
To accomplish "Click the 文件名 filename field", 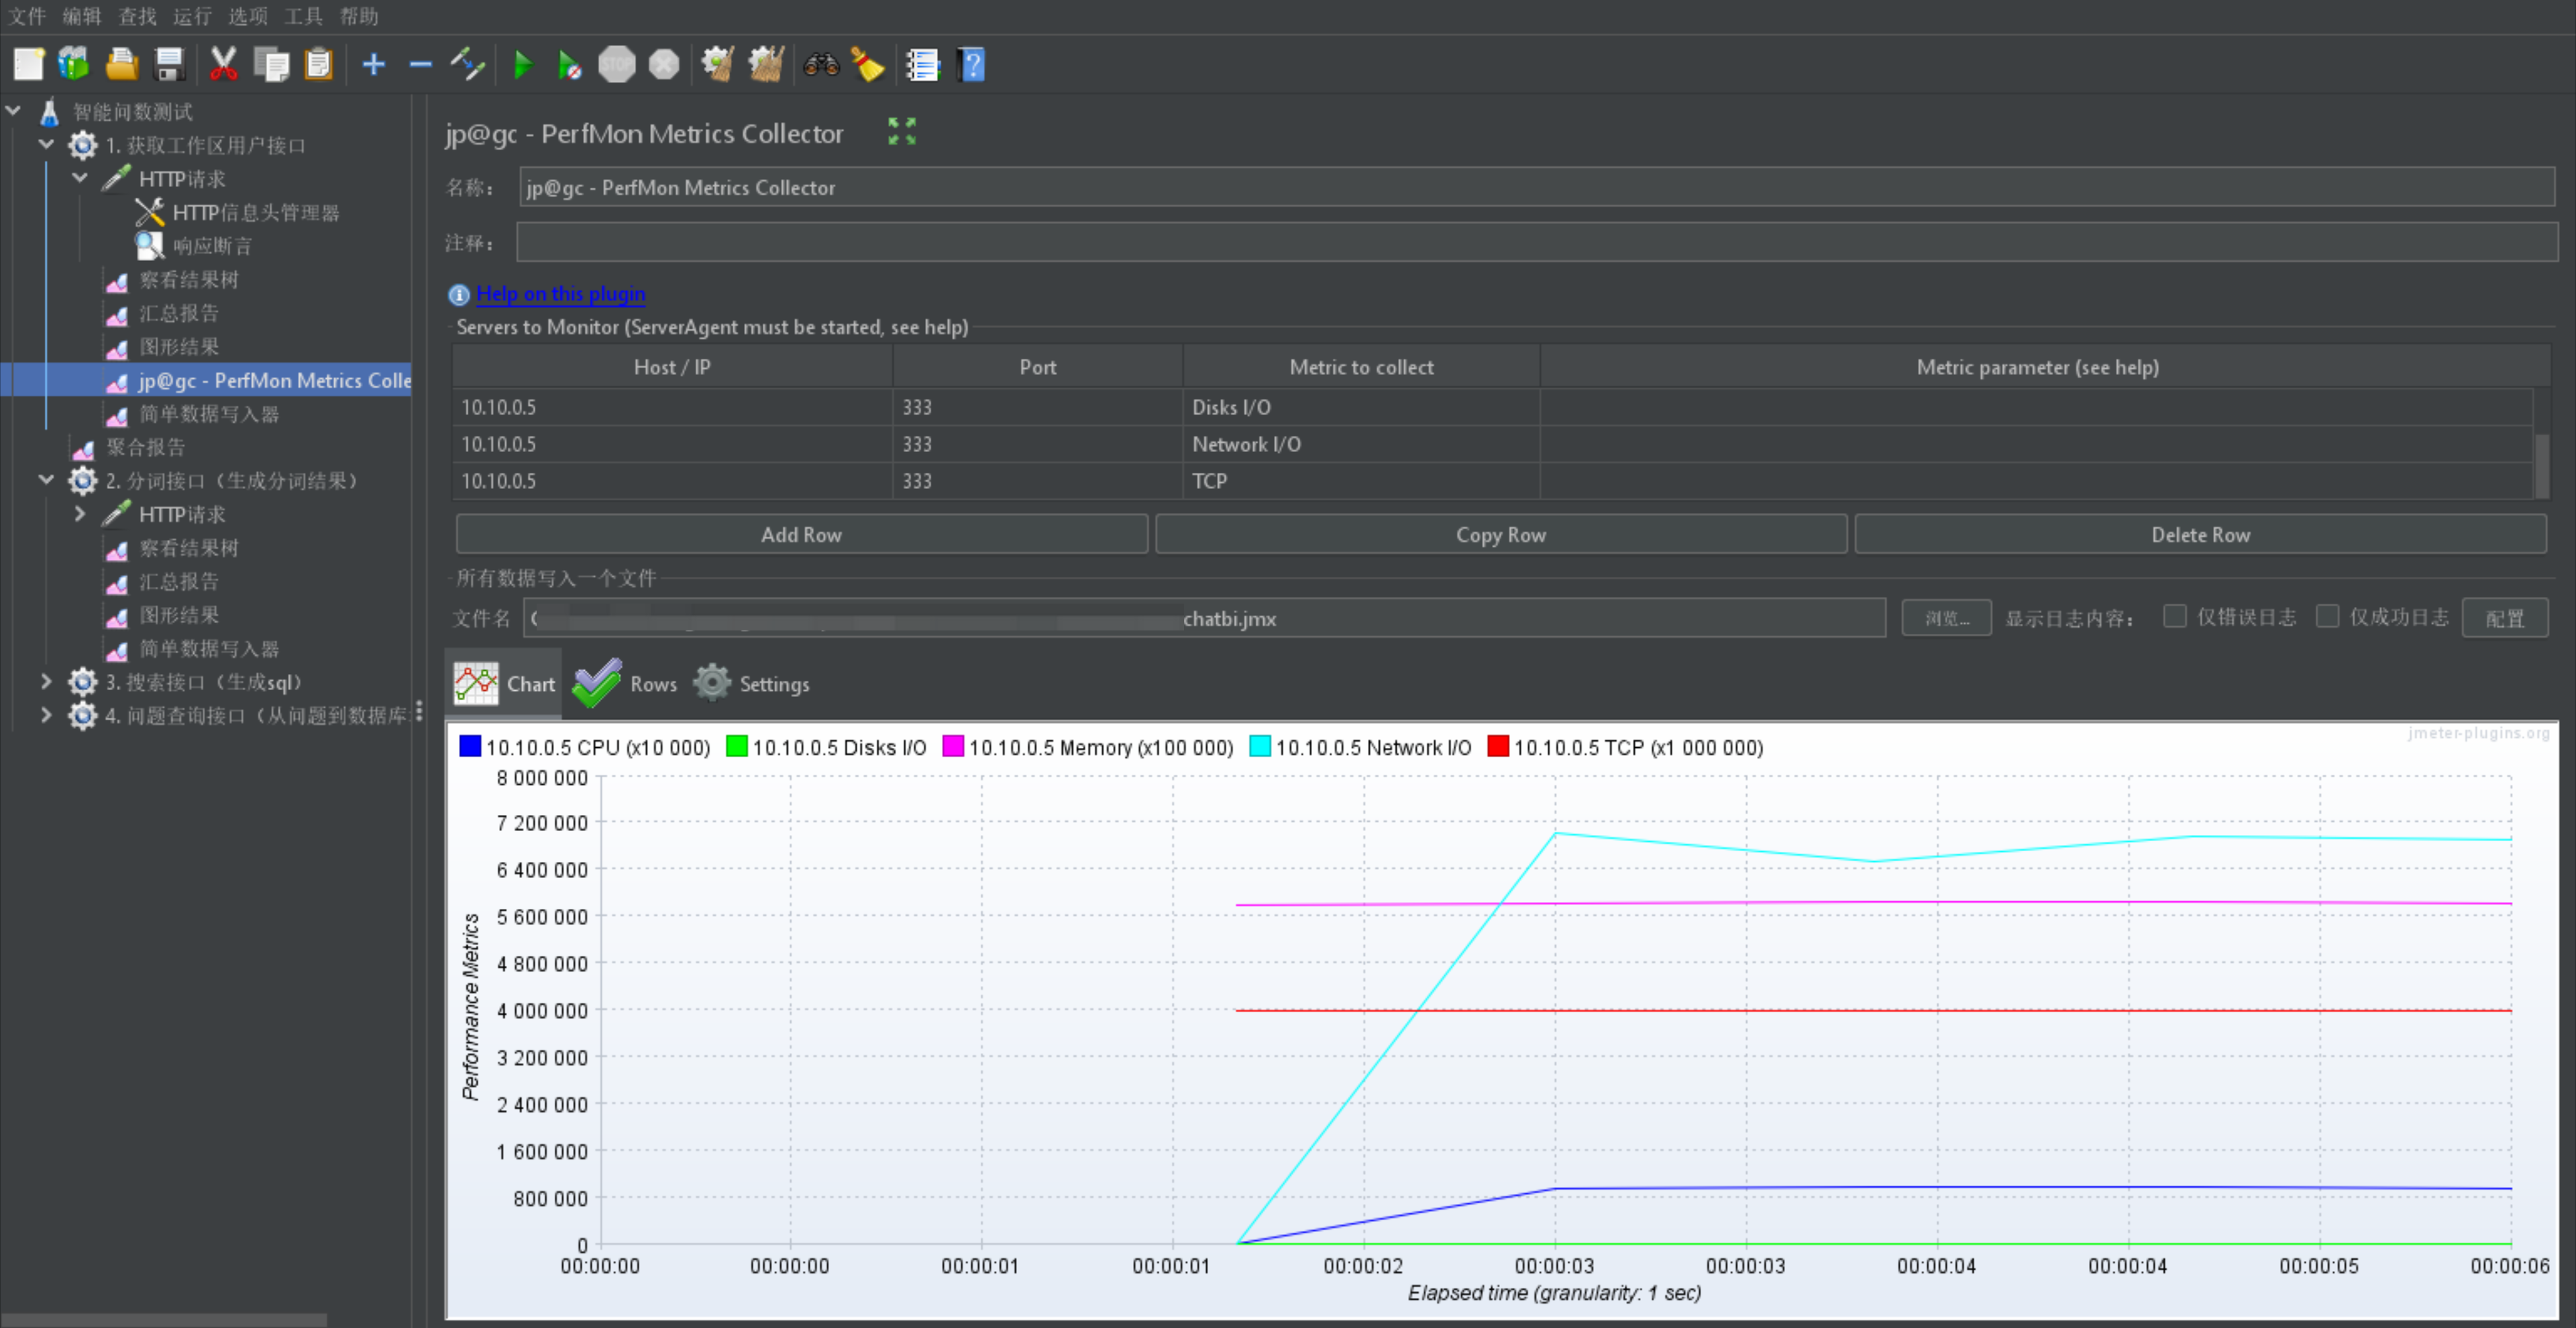I will pyautogui.click(x=1205, y=618).
